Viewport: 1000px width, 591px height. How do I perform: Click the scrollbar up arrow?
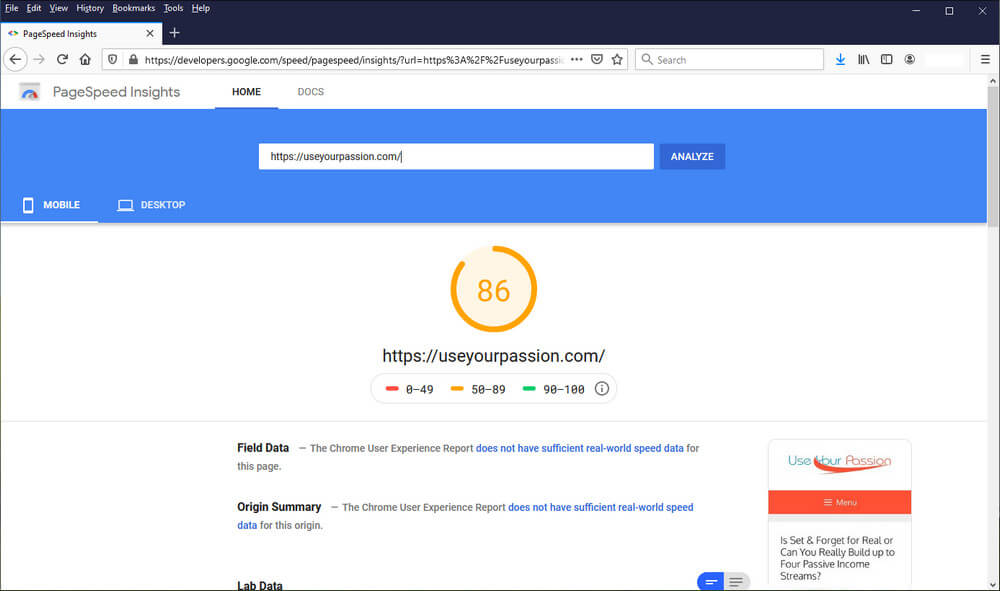[992, 81]
